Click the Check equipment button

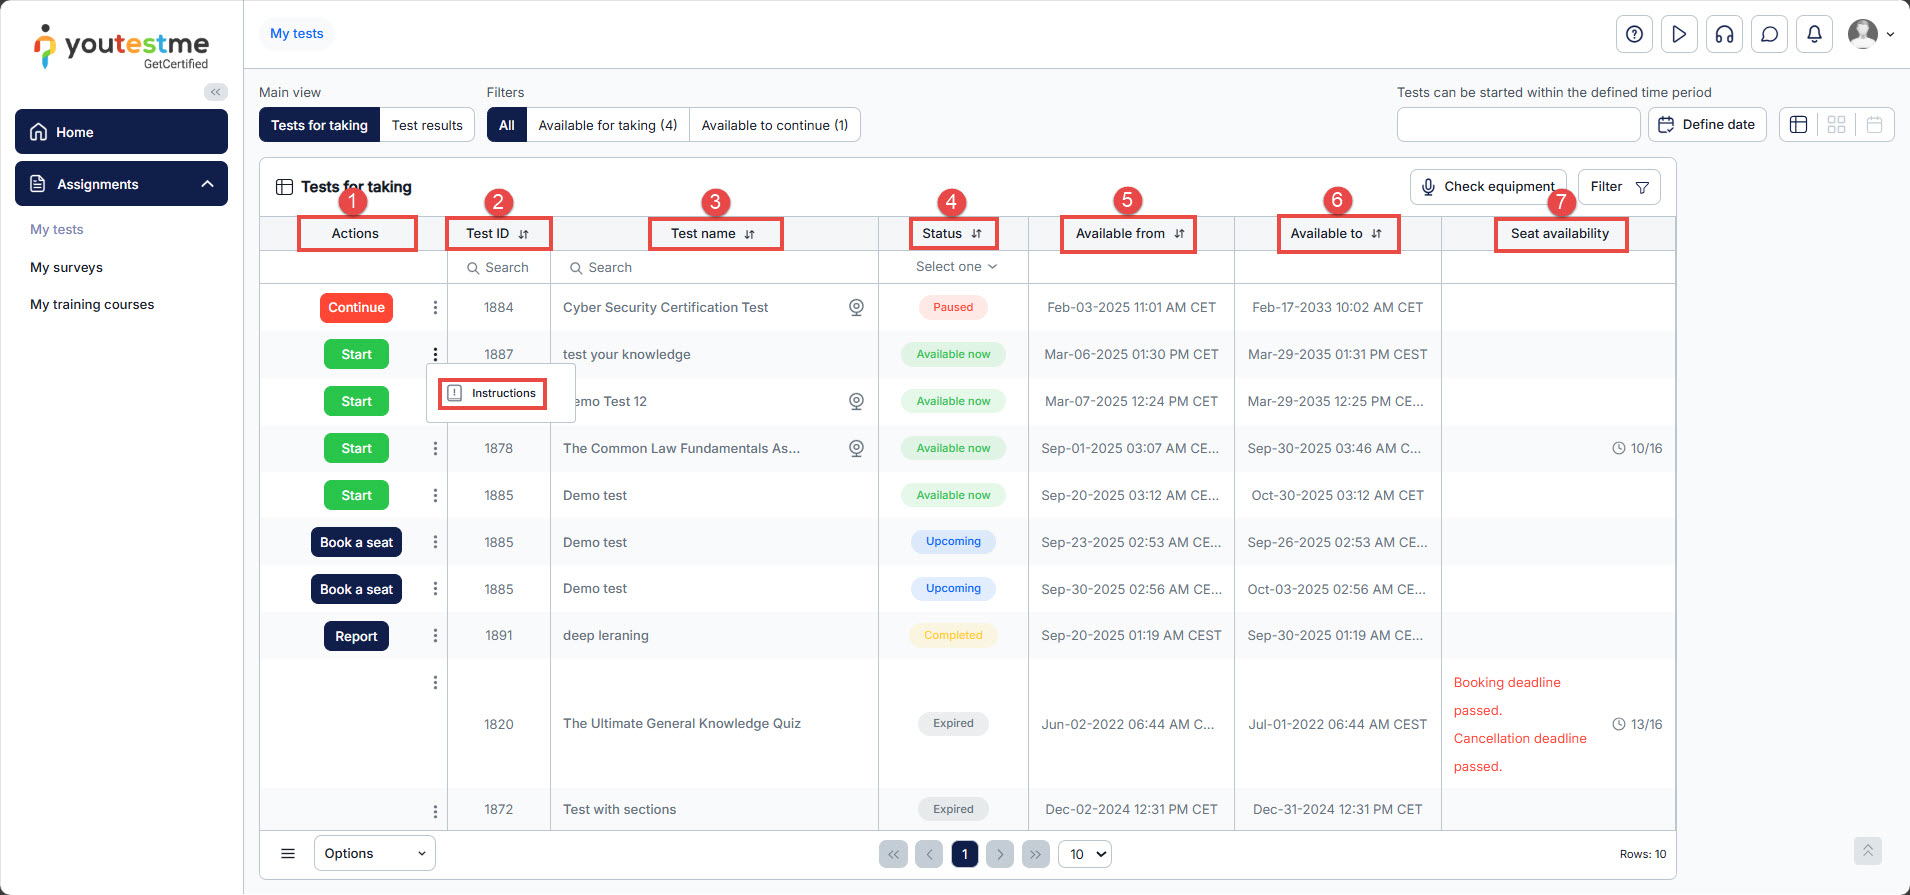1488,187
